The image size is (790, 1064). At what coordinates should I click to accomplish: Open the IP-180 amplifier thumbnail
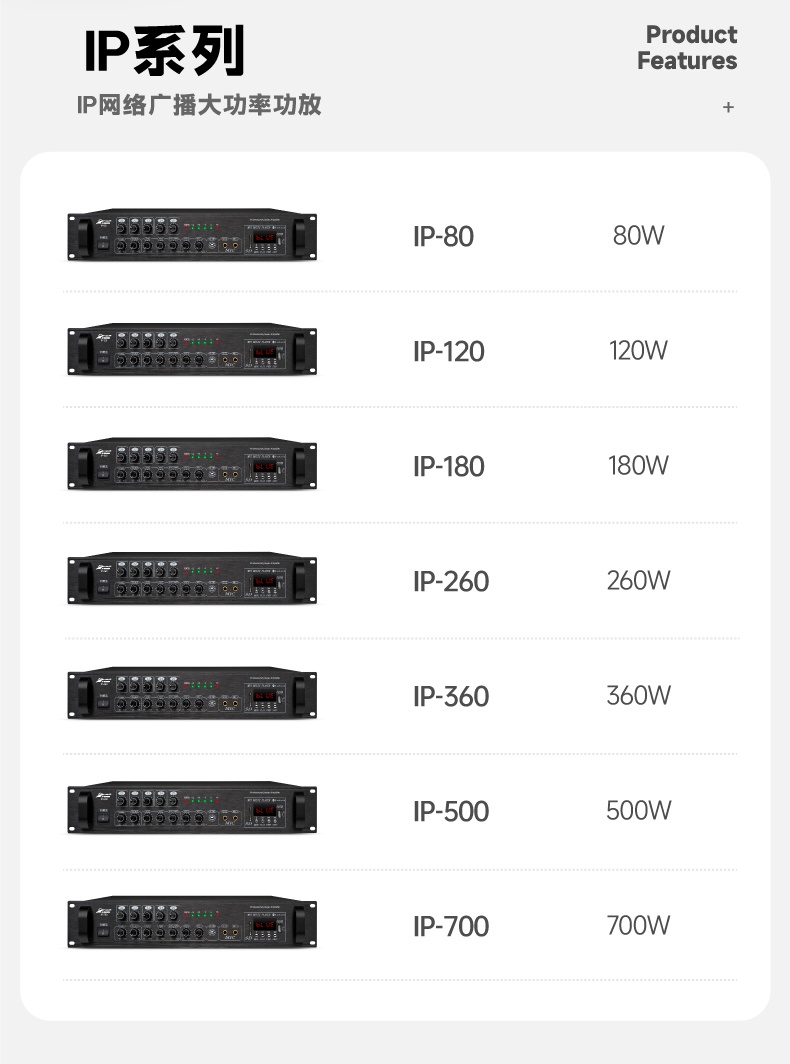point(192,466)
